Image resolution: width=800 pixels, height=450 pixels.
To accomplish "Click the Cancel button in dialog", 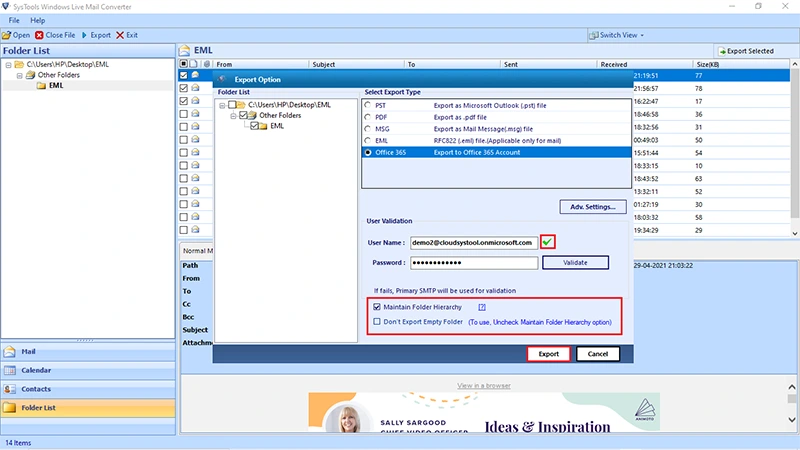I will pos(597,354).
